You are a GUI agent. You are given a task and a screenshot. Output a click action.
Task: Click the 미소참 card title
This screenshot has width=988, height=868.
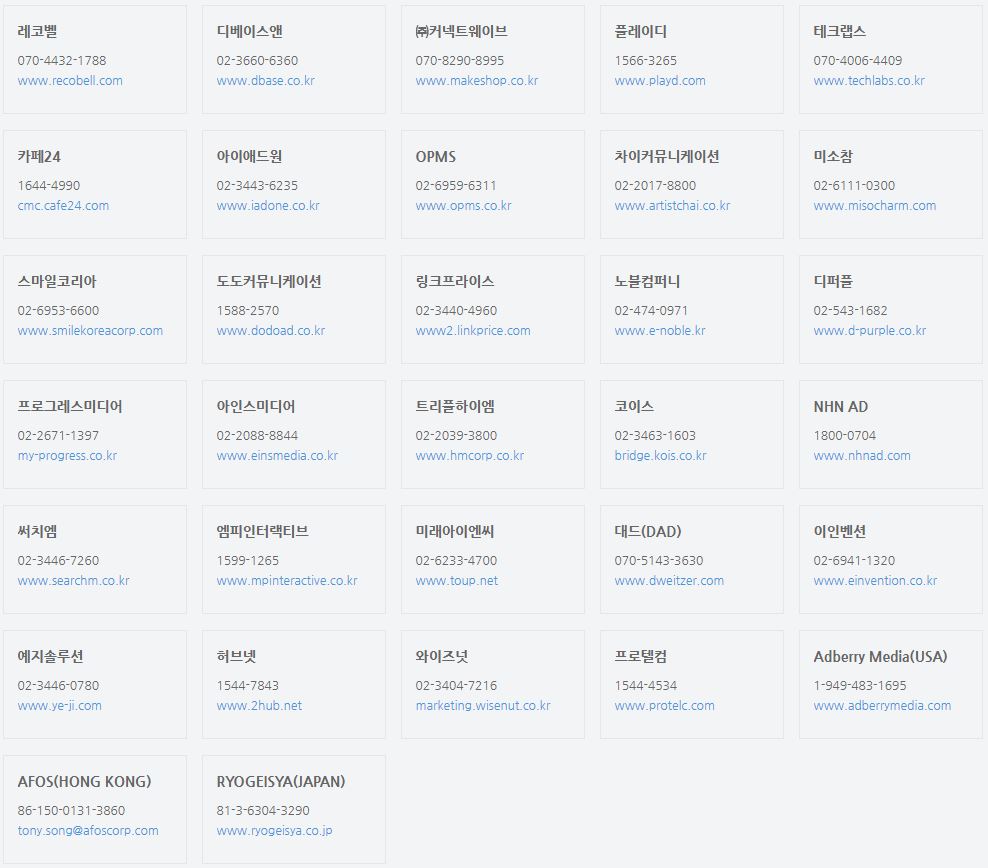click(833, 156)
